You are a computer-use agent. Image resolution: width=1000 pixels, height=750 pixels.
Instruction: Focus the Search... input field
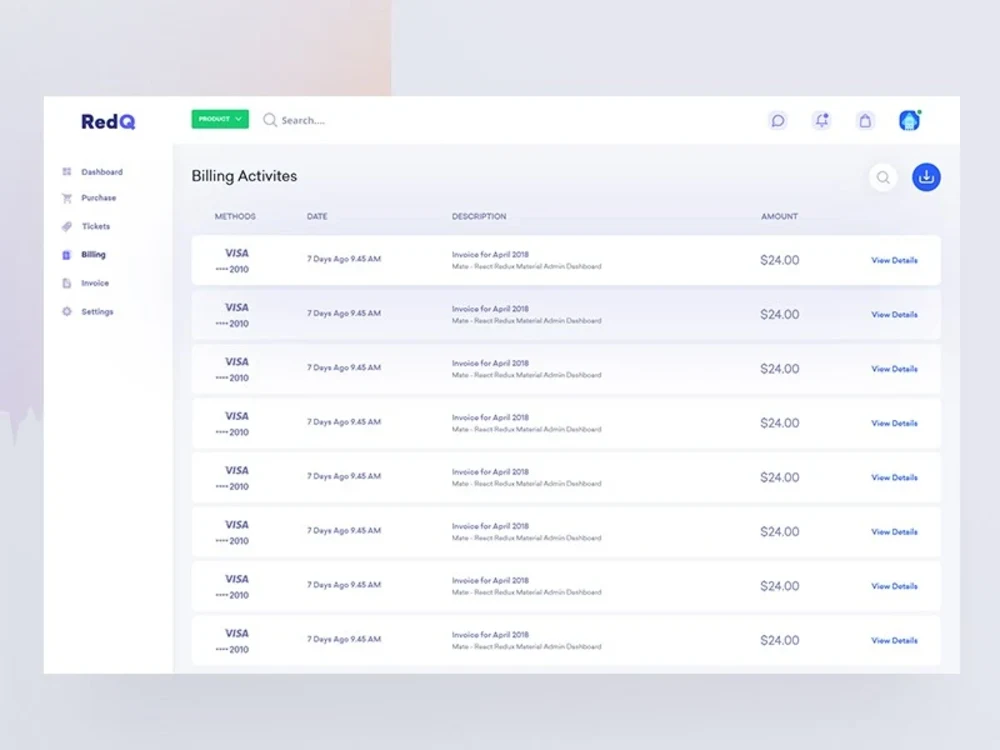pos(304,120)
